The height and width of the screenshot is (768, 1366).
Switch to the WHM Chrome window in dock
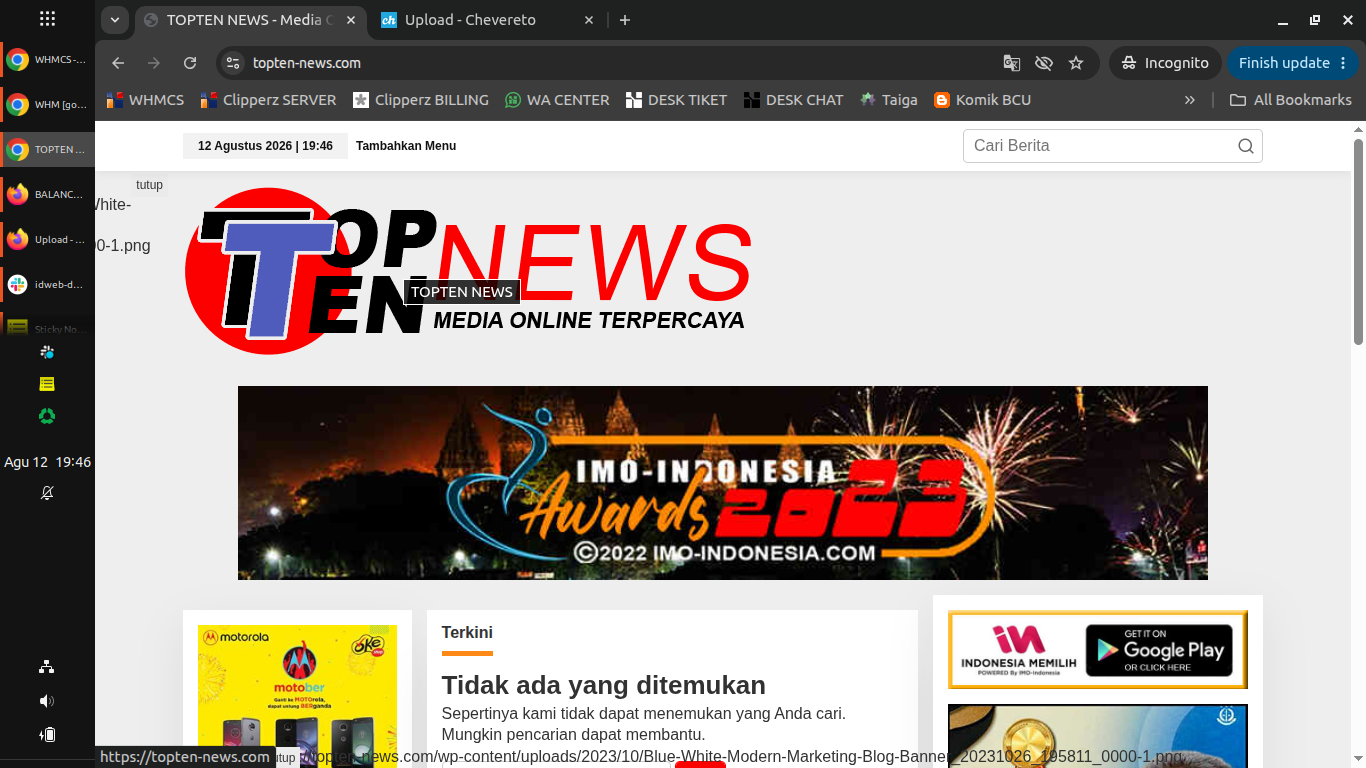tap(47, 104)
